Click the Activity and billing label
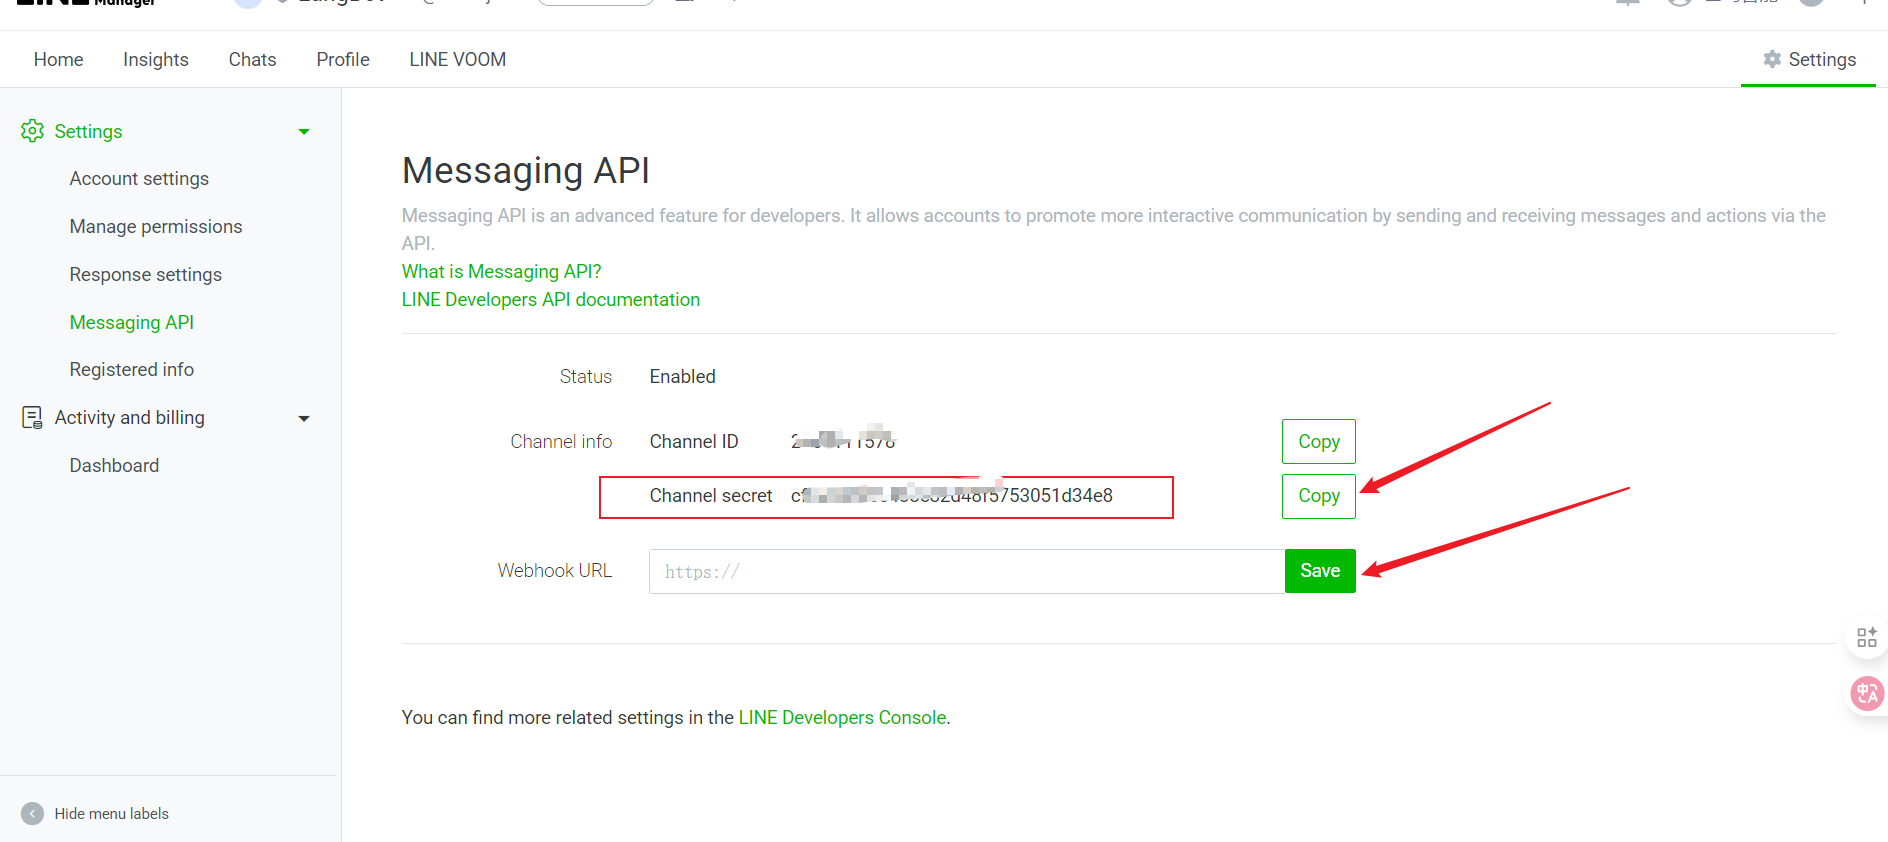Image resolution: width=1888 pixels, height=842 pixels. tap(130, 417)
